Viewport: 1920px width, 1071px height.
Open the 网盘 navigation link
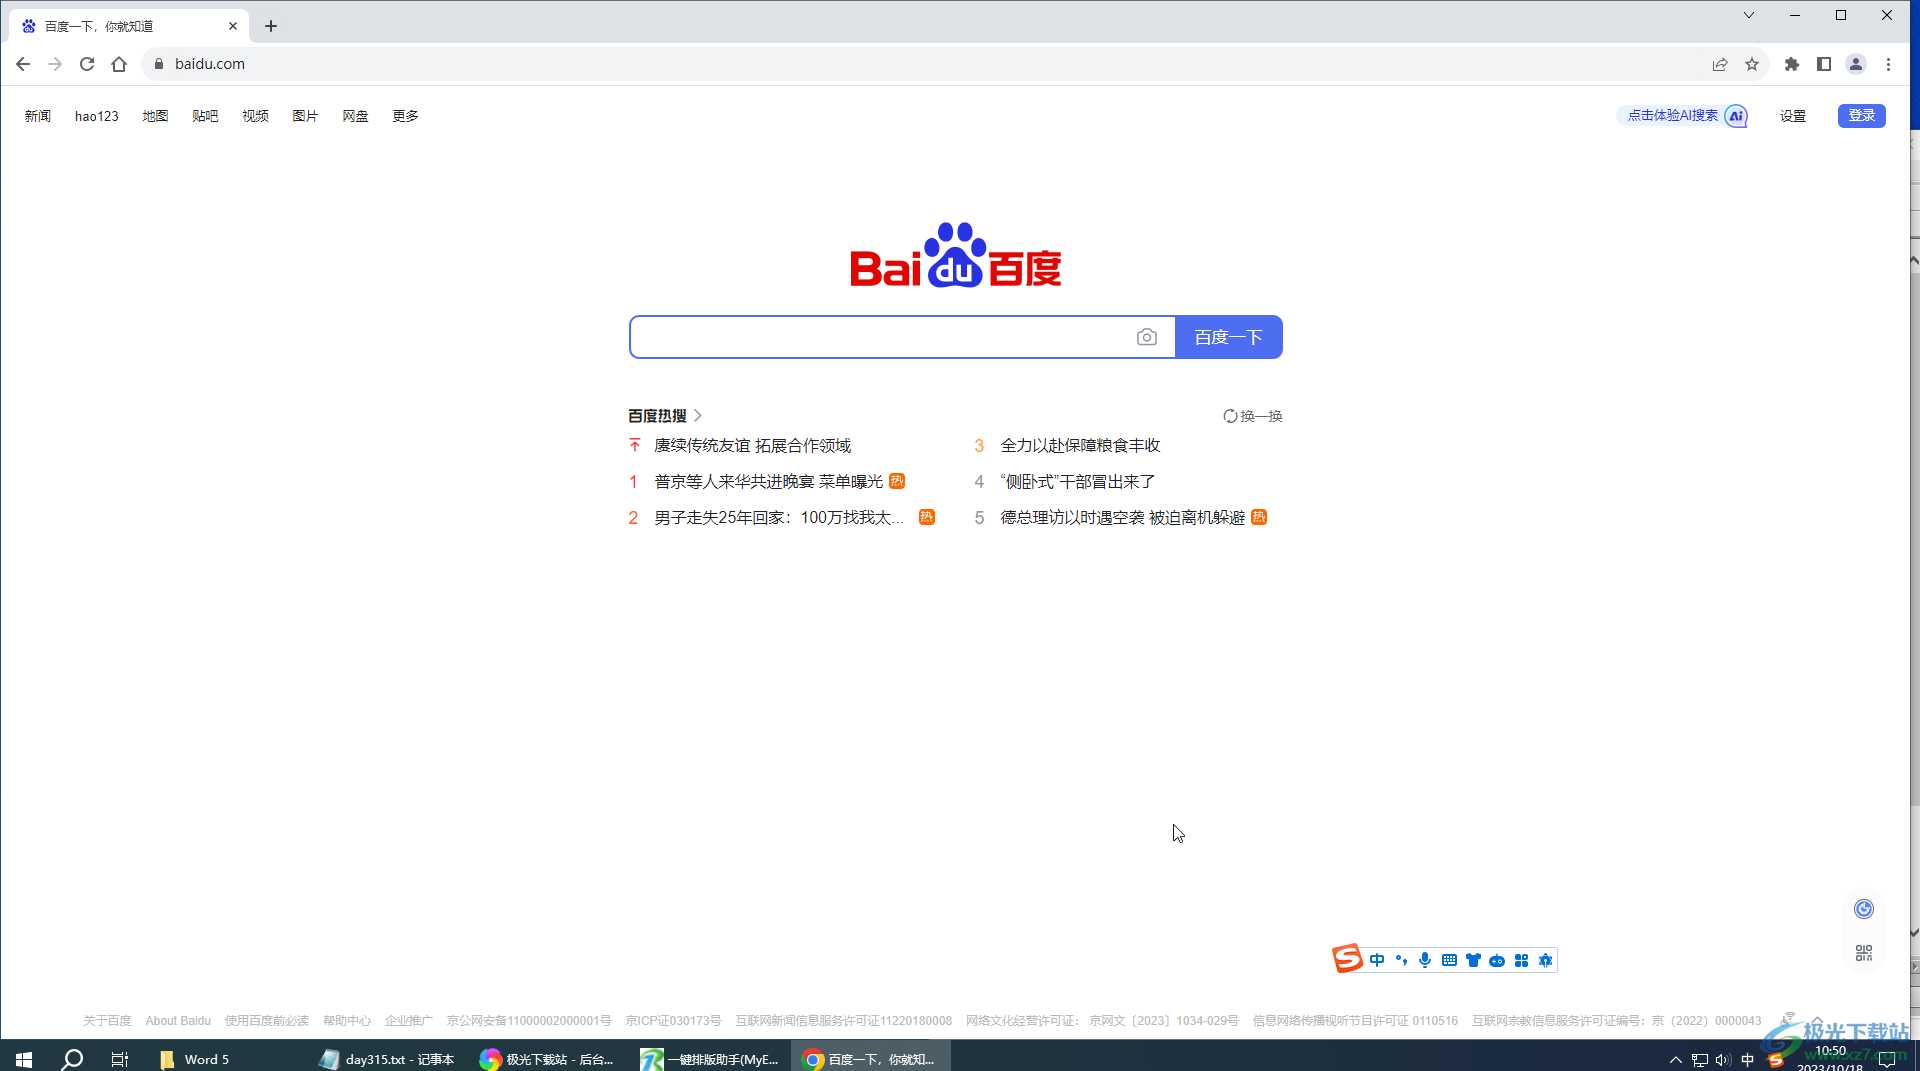pos(355,116)
